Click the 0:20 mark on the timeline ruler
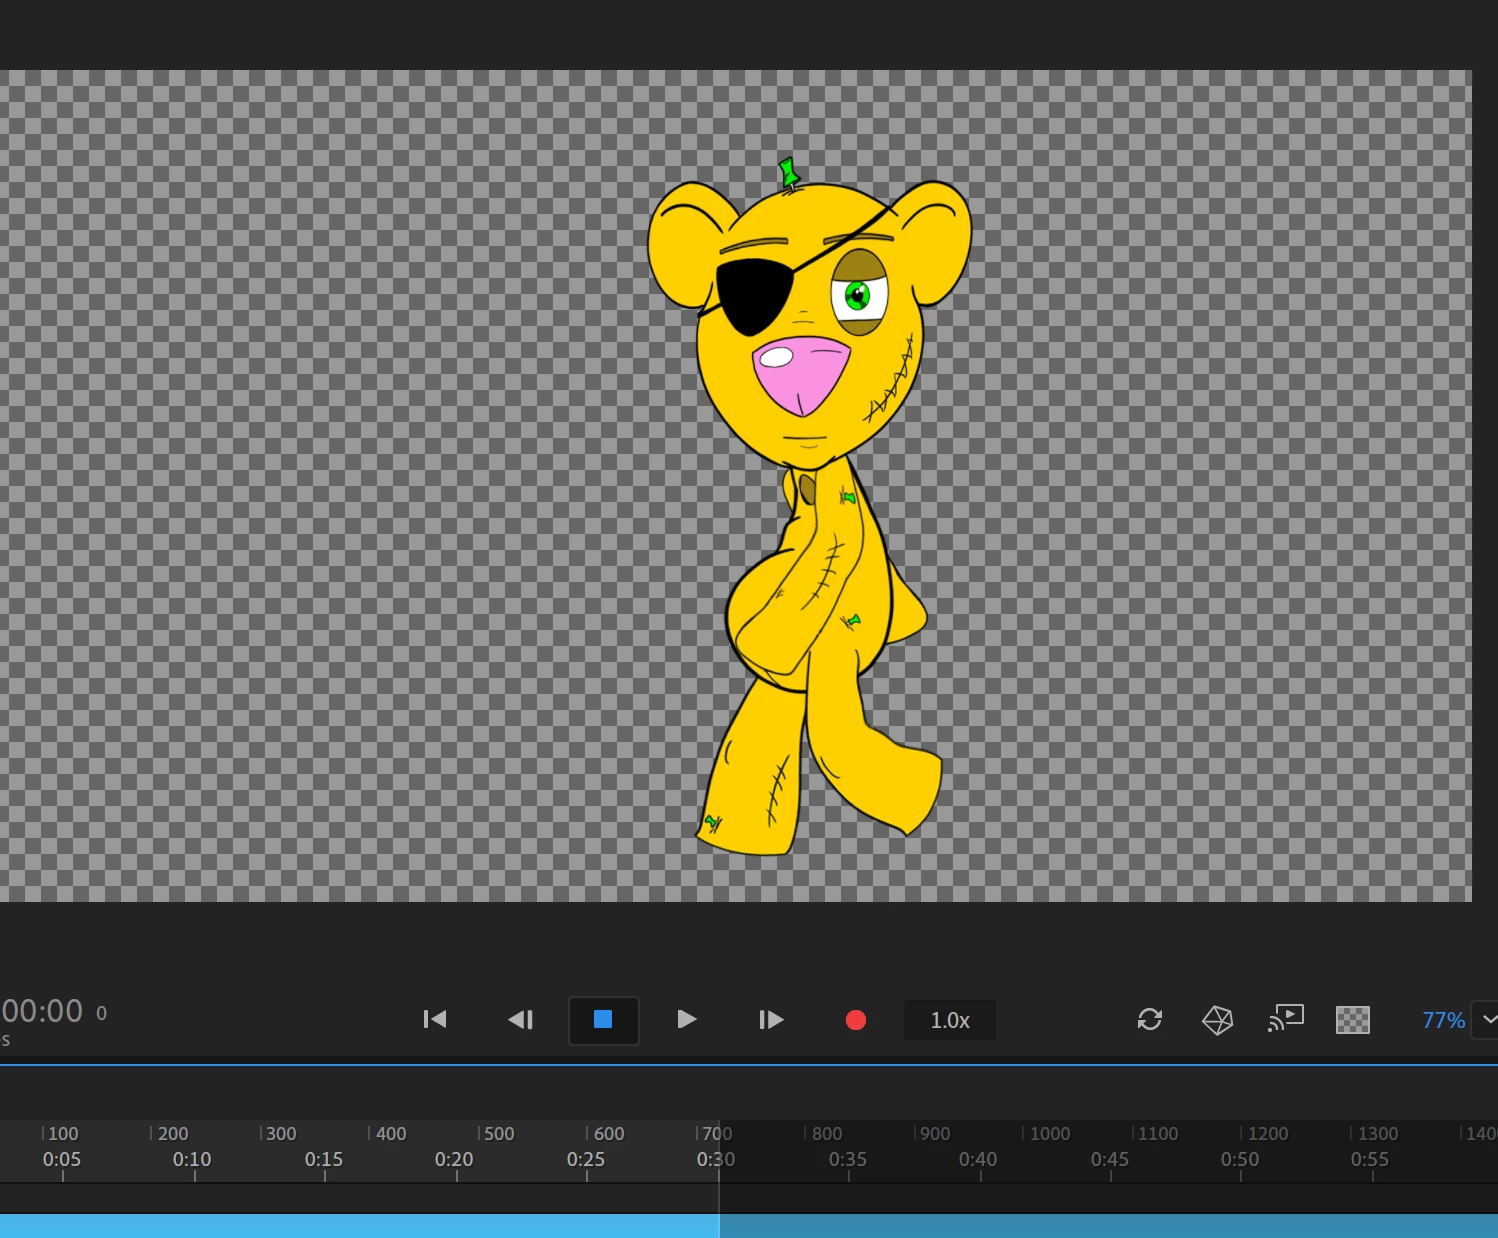This screenshot has width=1498, height=1238. point(454,1160)
